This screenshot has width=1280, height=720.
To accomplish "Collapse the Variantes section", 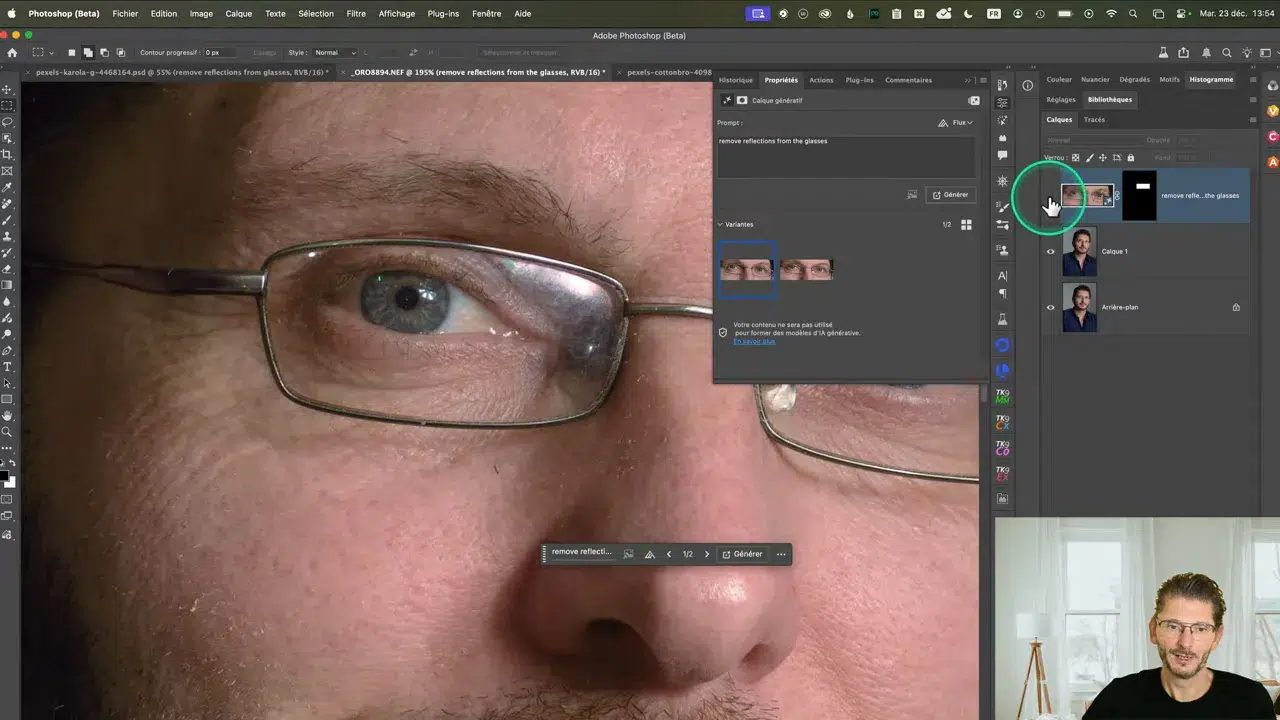I will (720, 224).
